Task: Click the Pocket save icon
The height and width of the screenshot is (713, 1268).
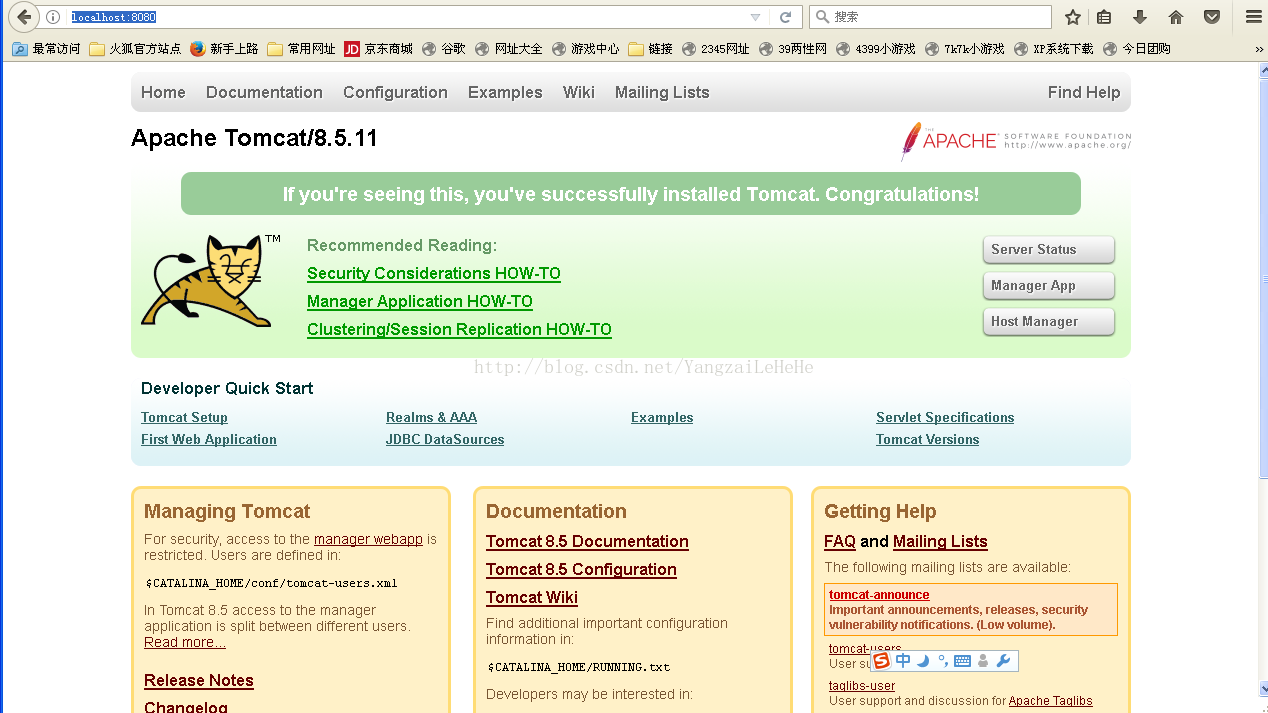Action: coord(1211,17)
